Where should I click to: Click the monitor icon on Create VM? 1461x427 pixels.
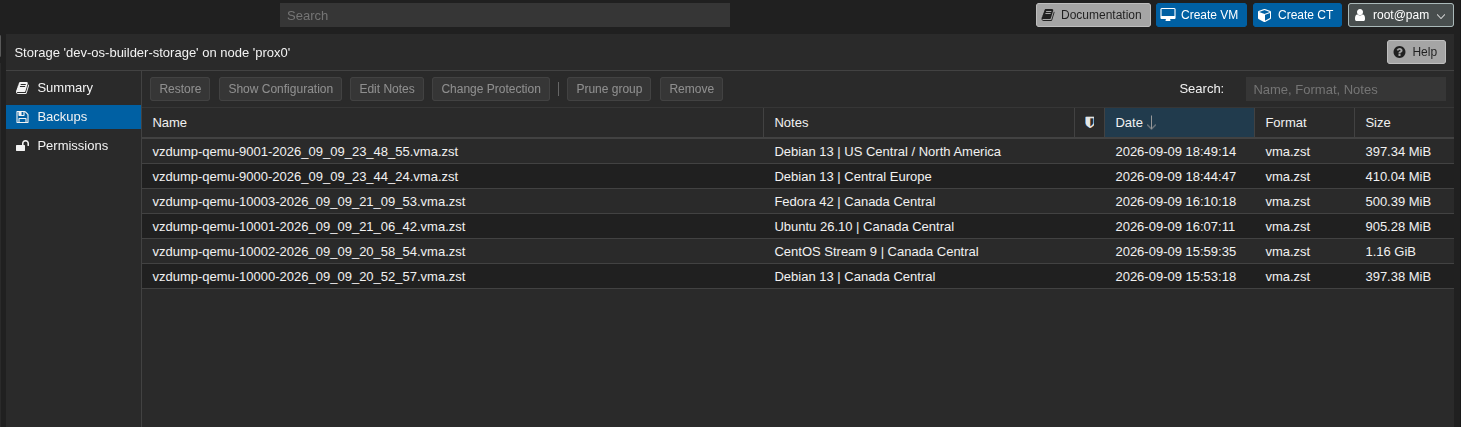pos(1167,15)
